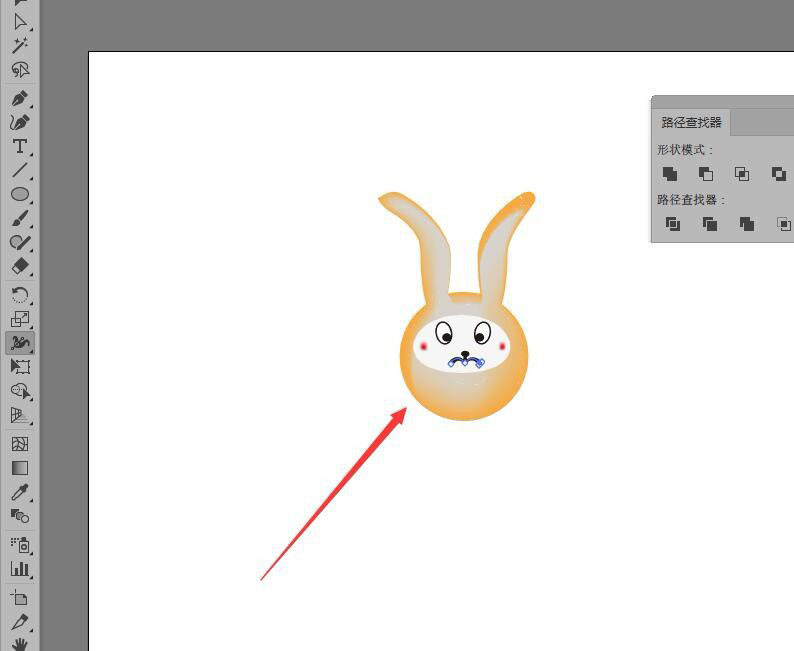Select the Blend tool
The width and height of the screenshot is (794, 651).
coord(20,516)
